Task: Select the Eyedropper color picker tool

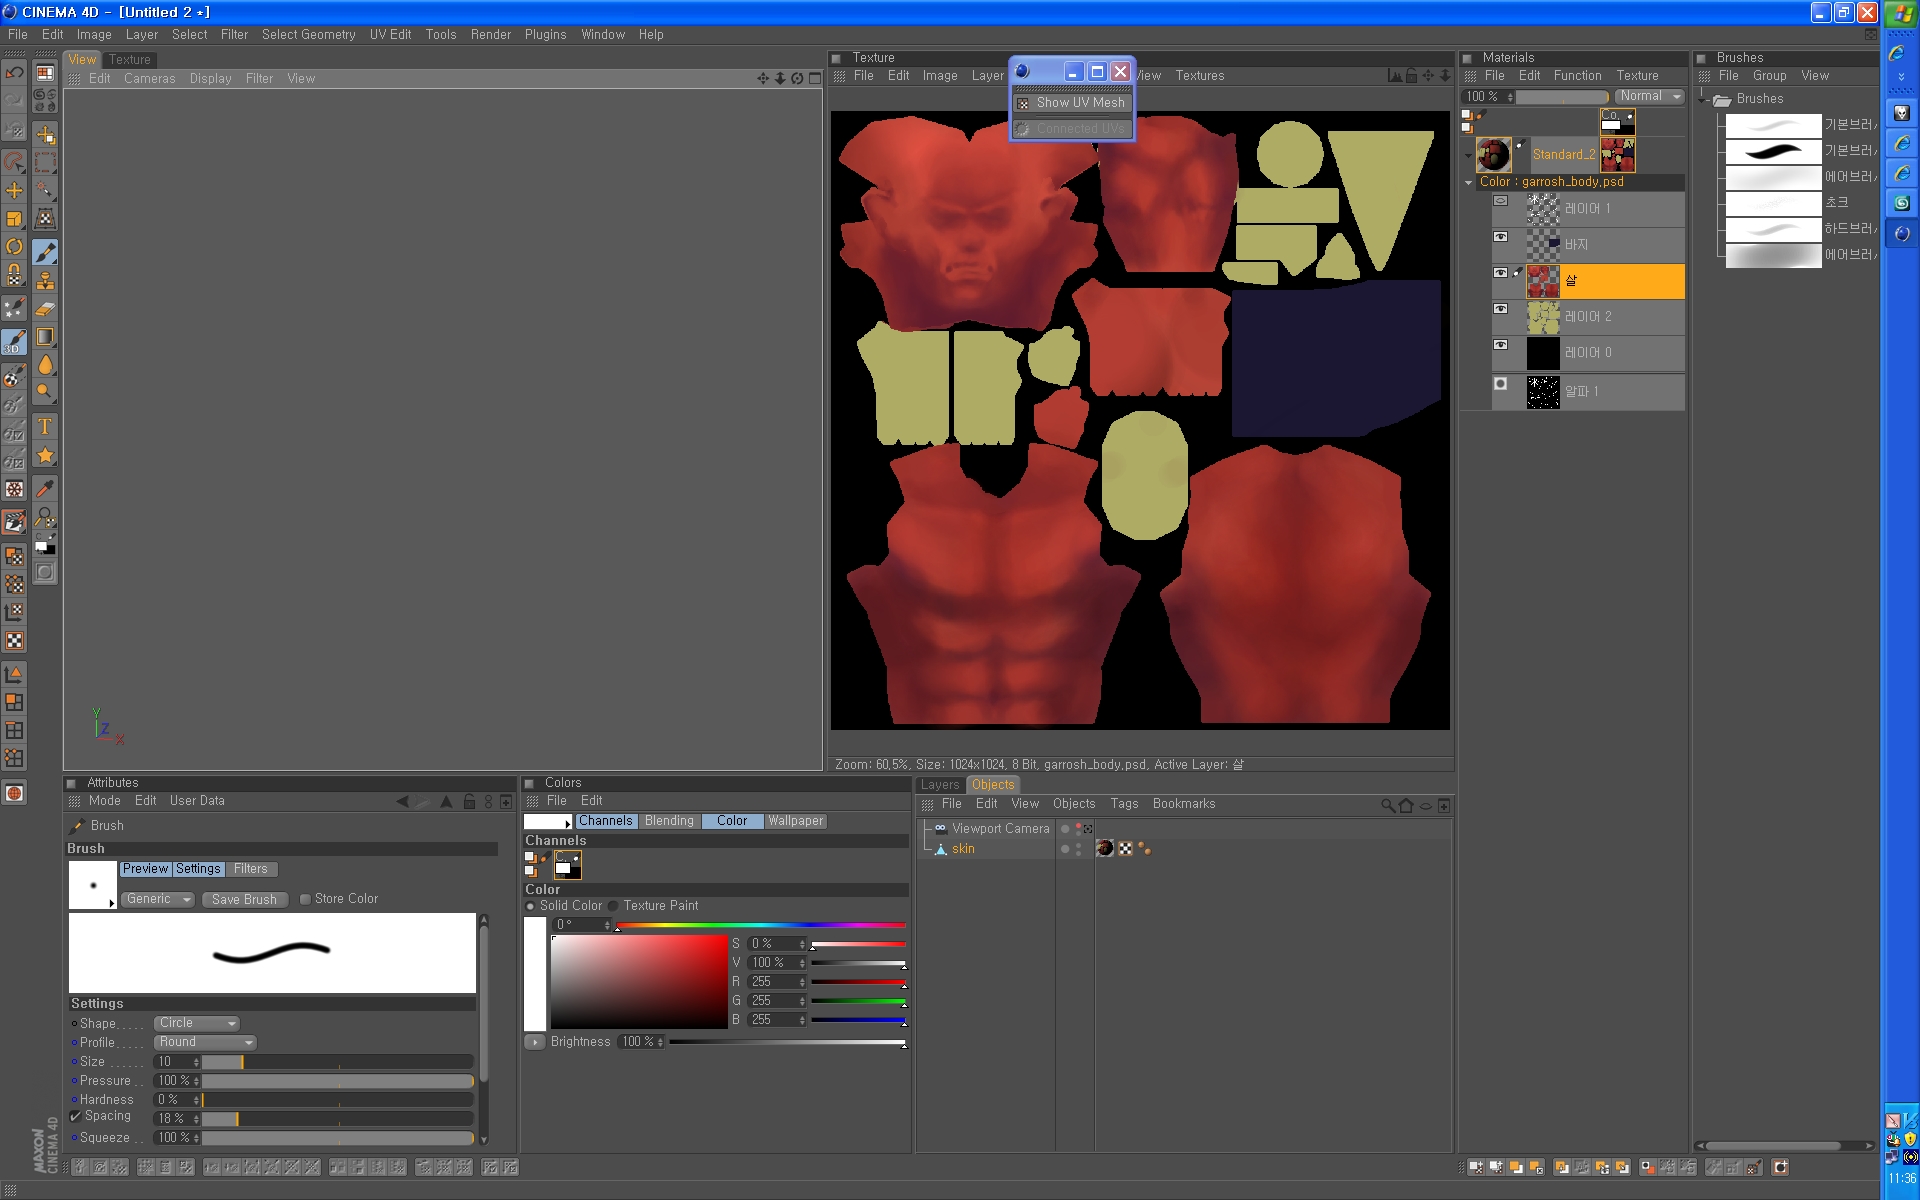Action: coord(45,489)
